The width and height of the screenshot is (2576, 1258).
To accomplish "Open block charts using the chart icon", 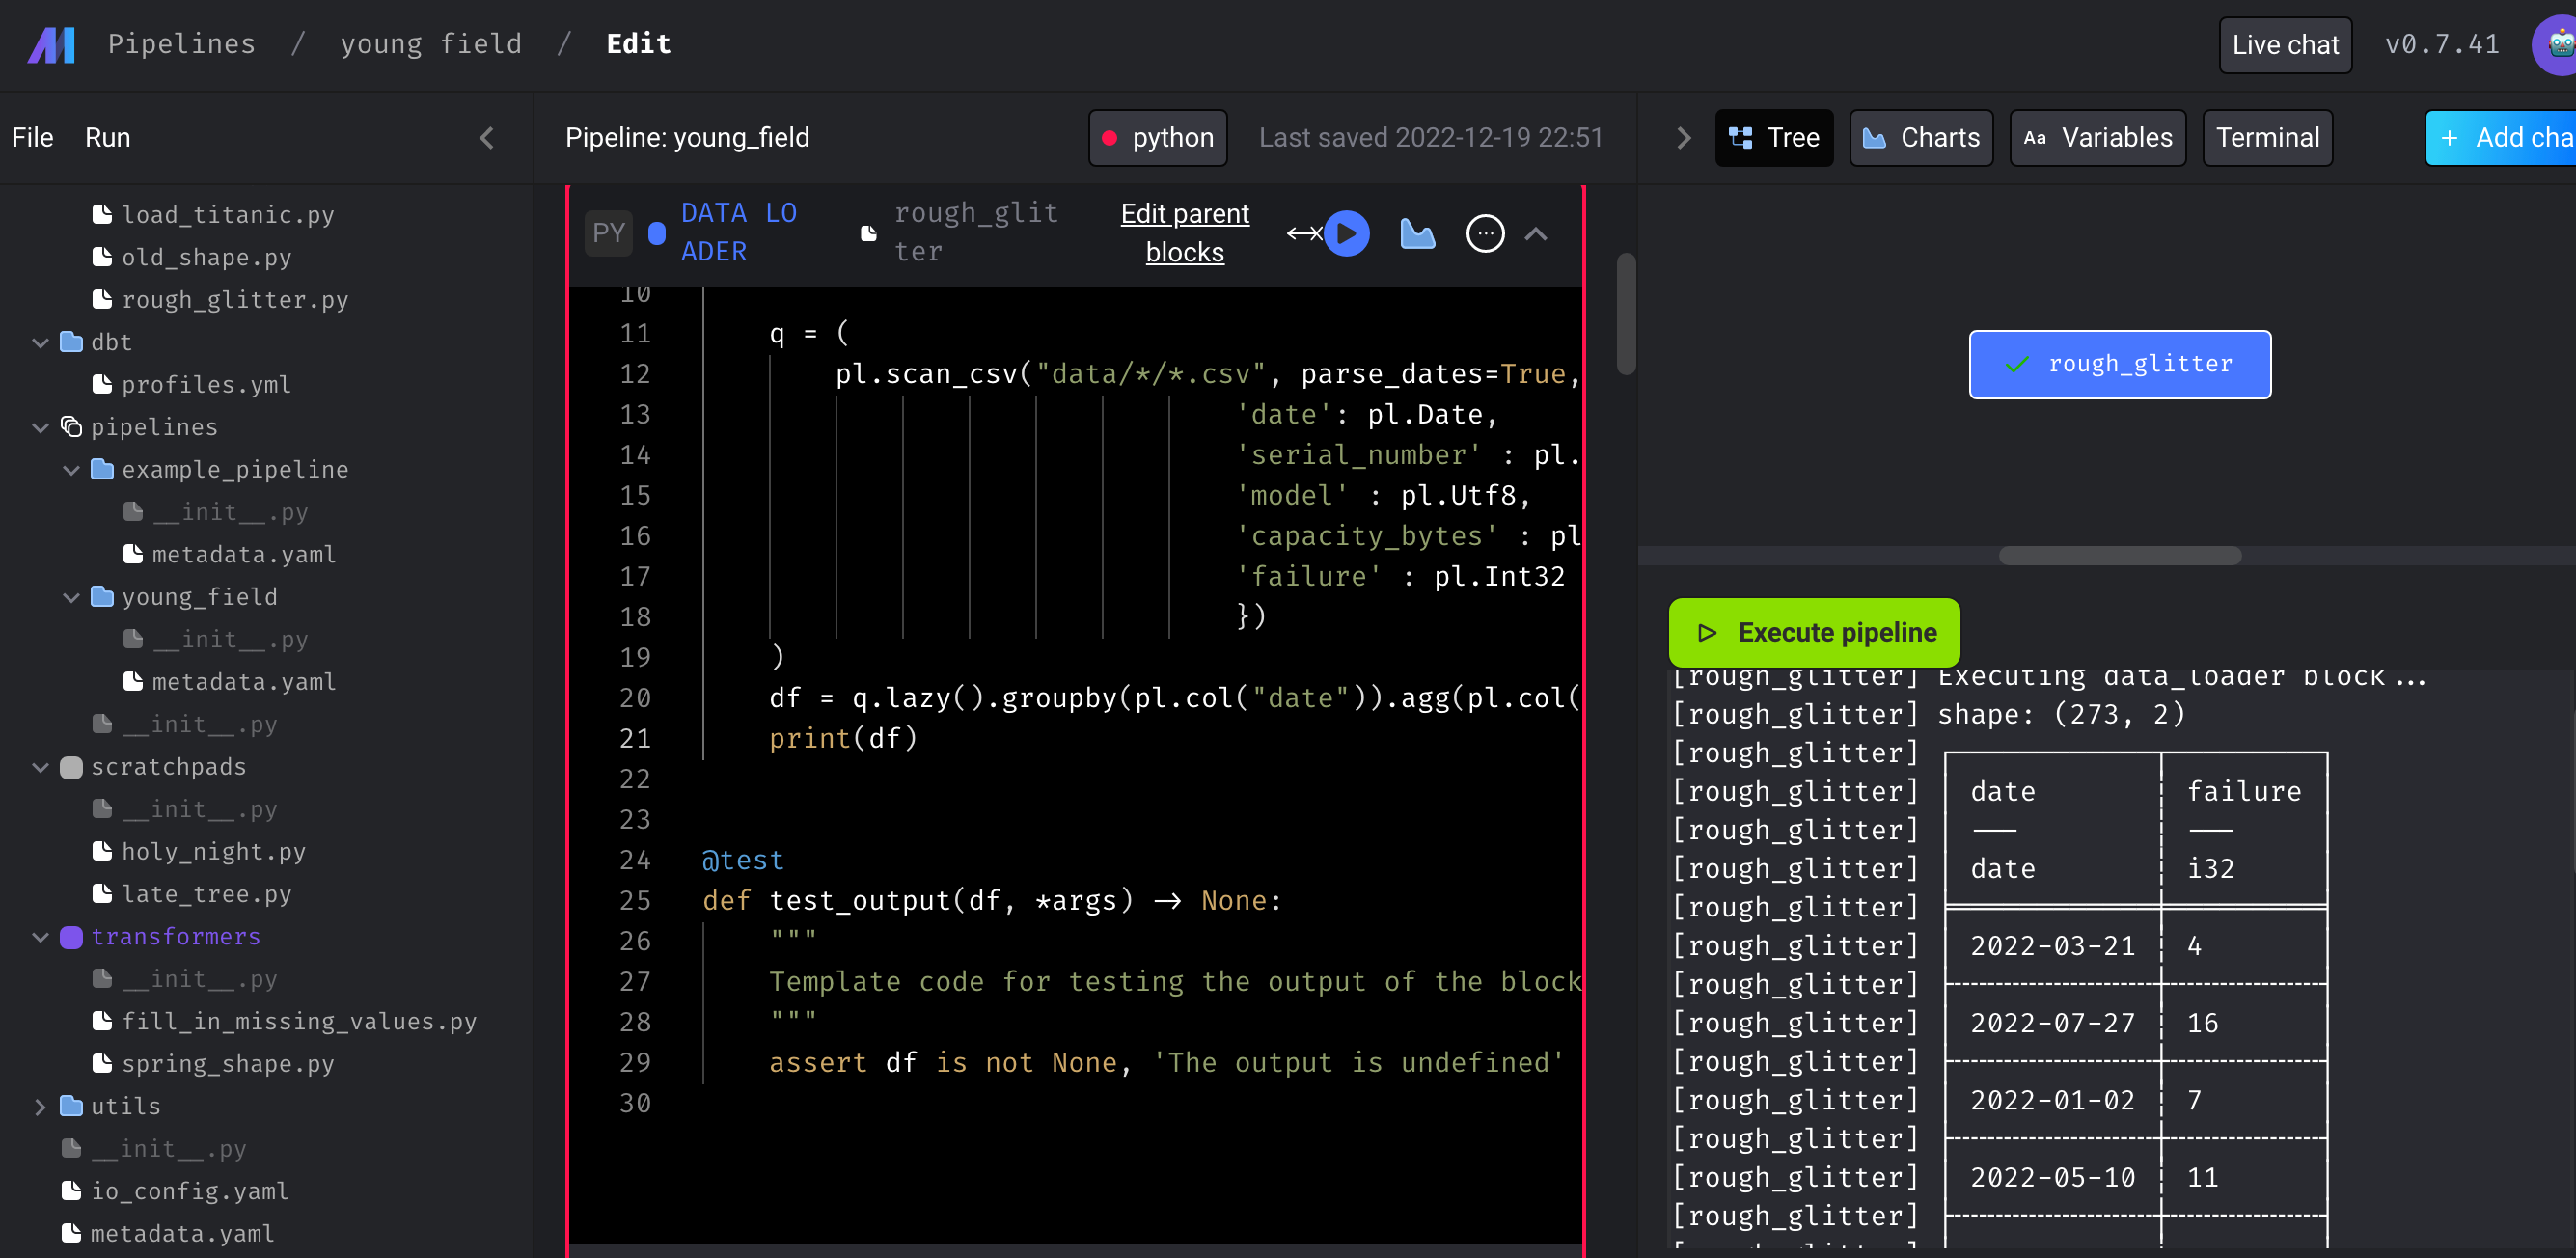I will pyautogui.click(x=1417, y=233).
